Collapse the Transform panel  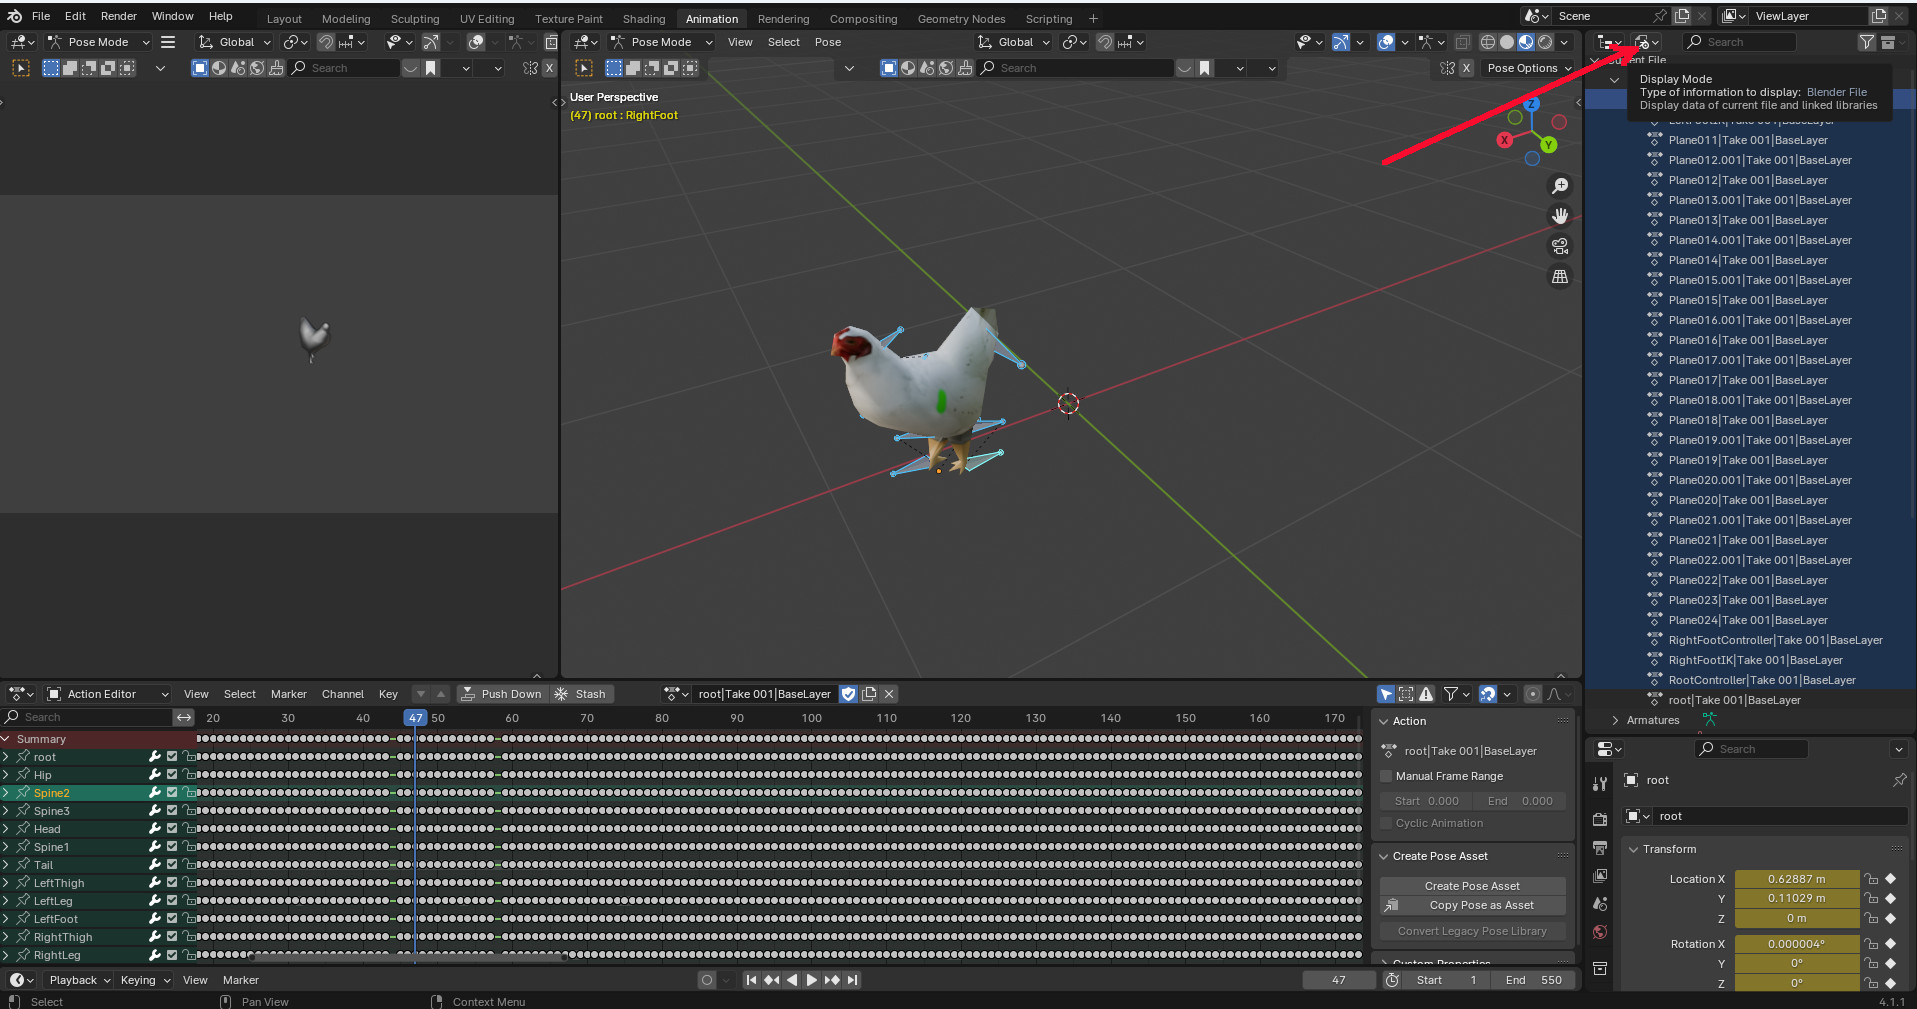tap(1634, 849)
